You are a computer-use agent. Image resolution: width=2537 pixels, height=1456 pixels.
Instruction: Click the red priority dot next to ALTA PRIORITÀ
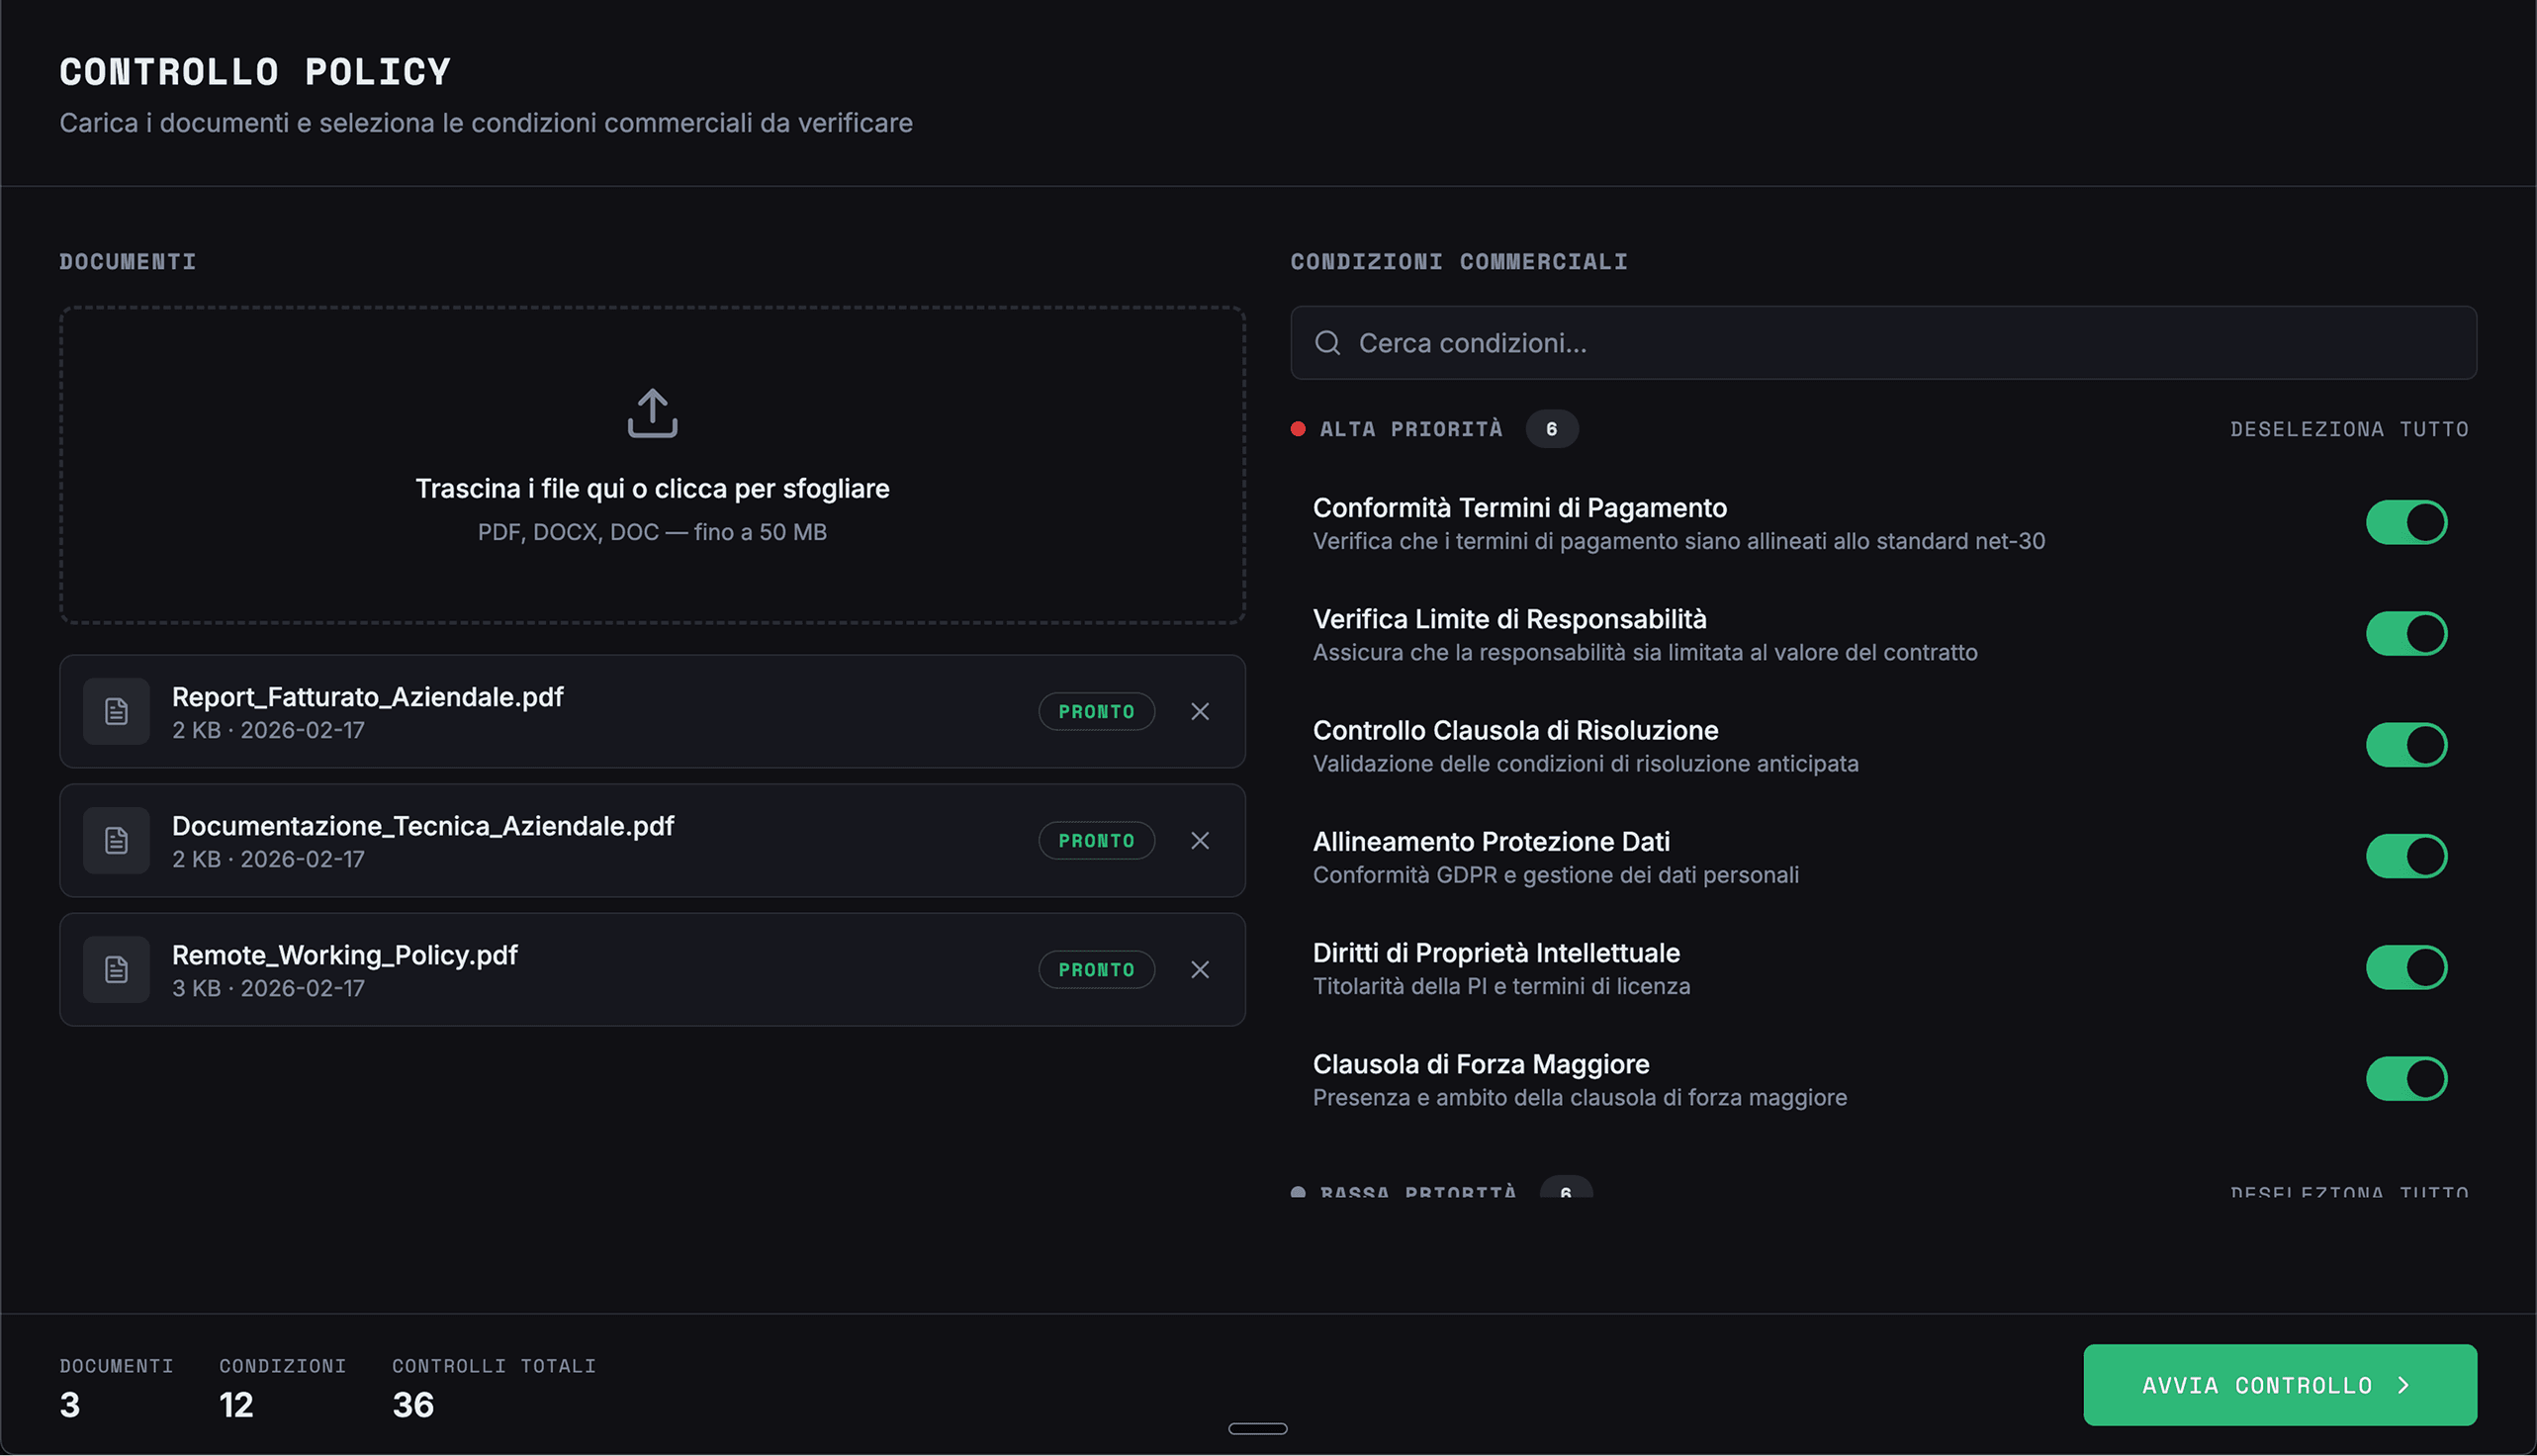[x=1298, y=428]
